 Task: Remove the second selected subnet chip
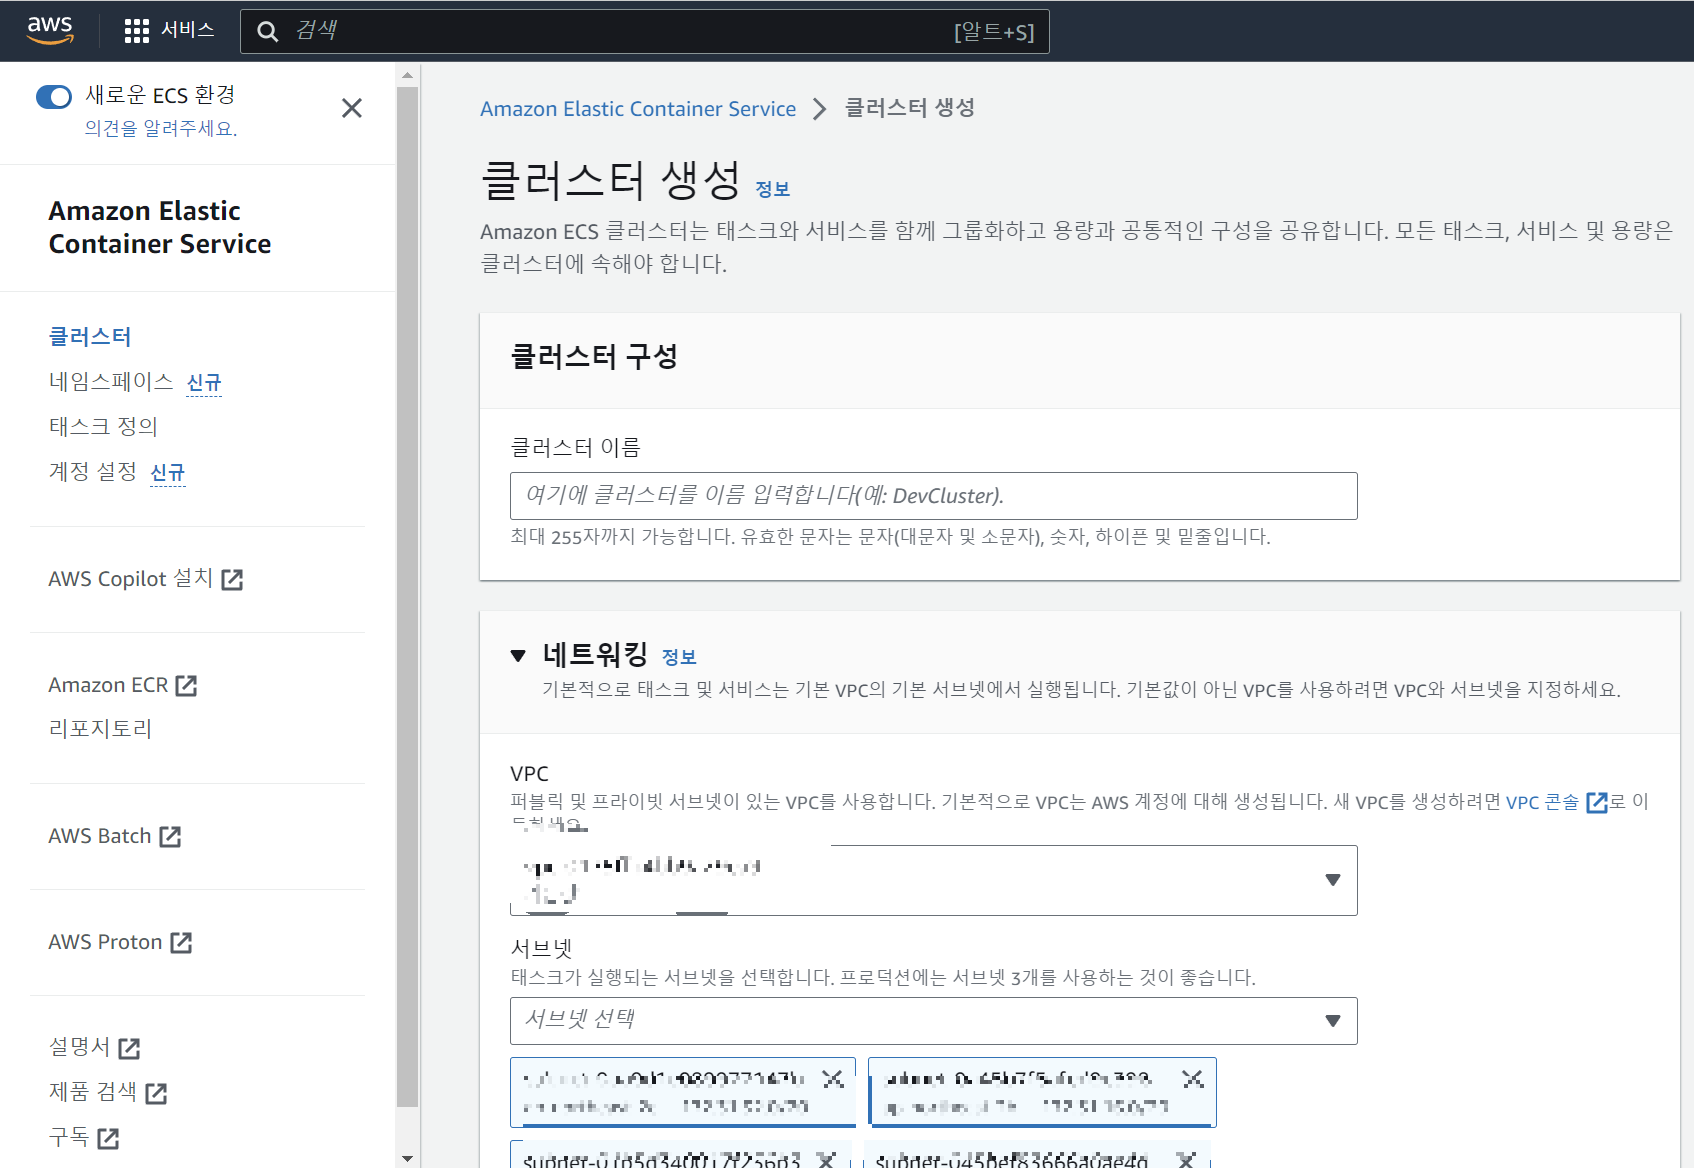pos(1193,1079)
